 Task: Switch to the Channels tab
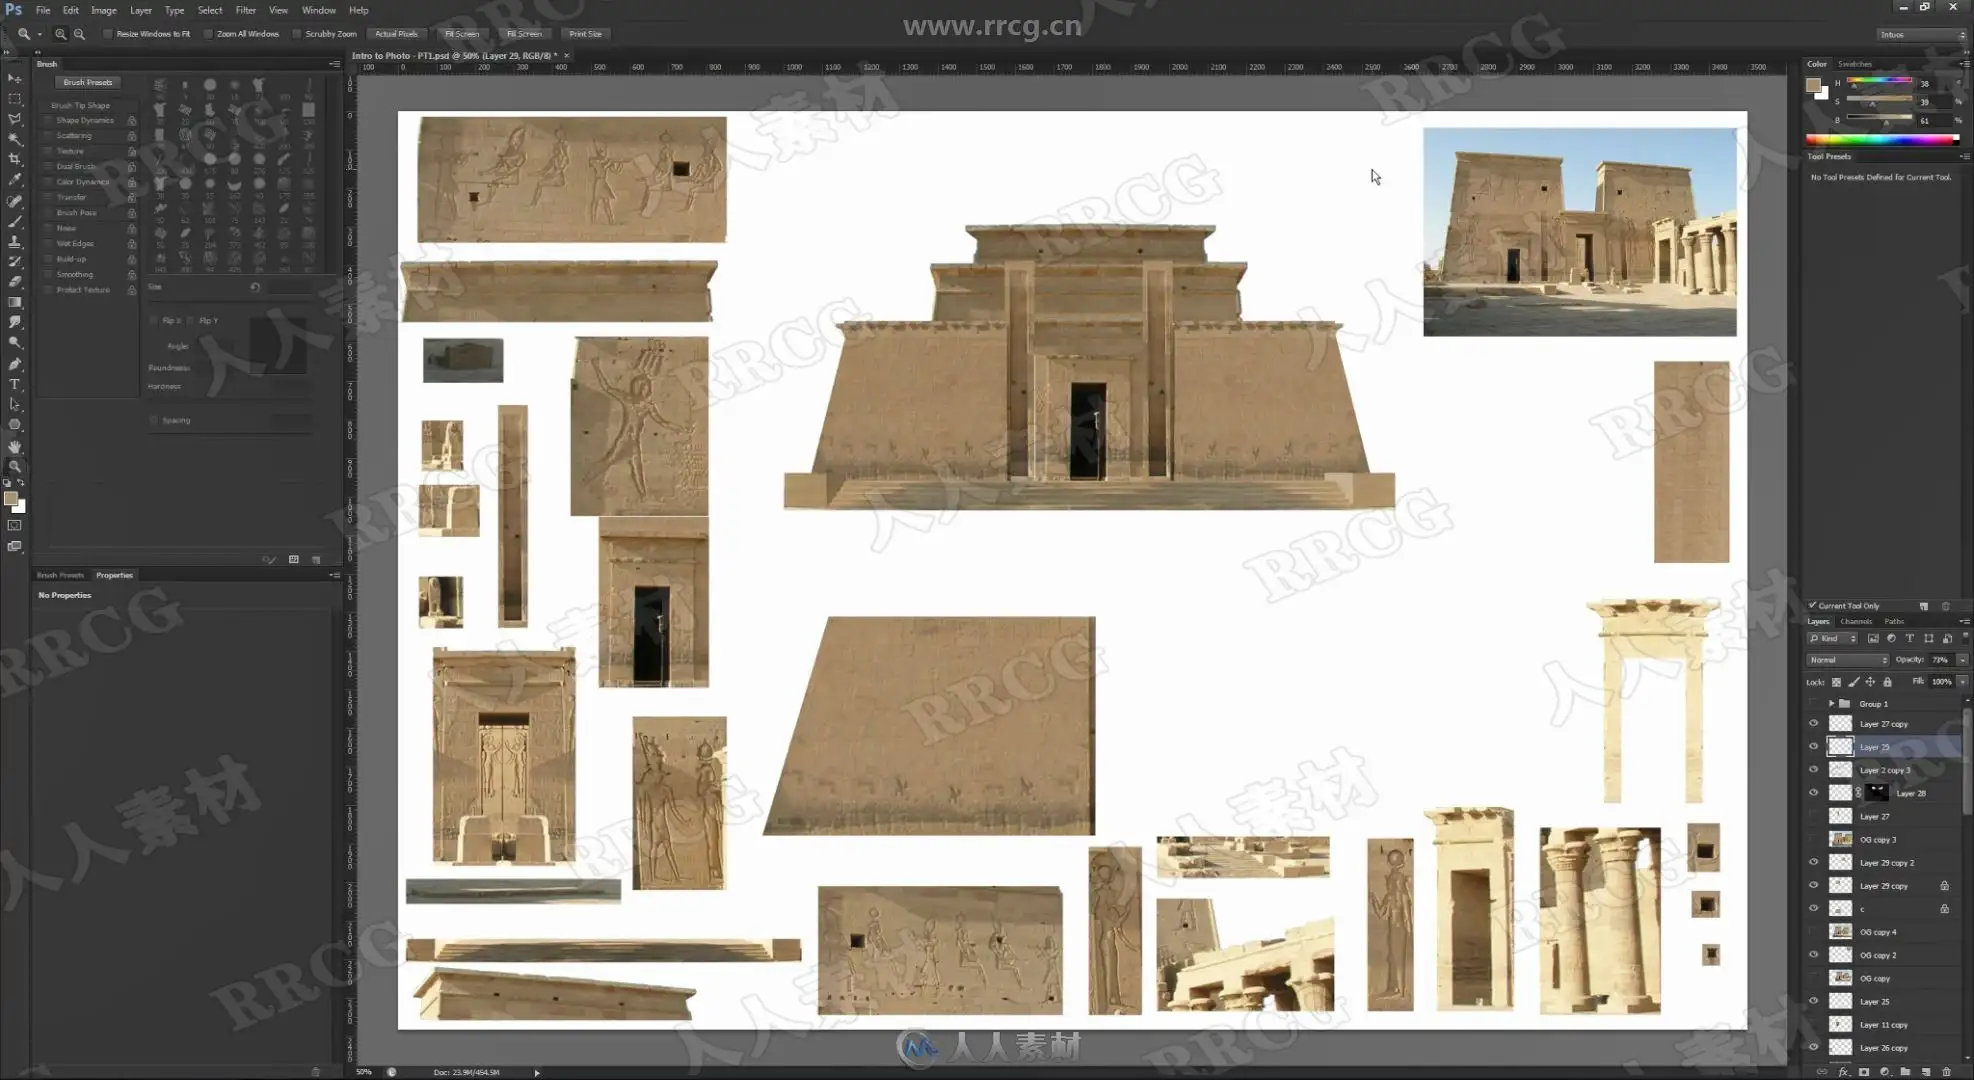click(x=1856, y=621)
